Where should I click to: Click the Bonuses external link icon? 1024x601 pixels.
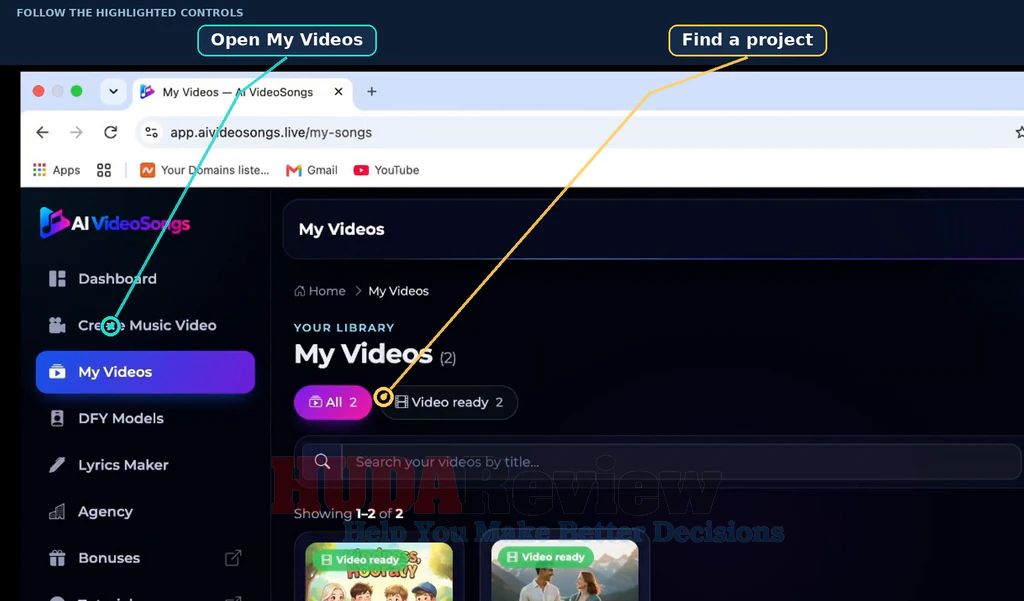(233, 558)
